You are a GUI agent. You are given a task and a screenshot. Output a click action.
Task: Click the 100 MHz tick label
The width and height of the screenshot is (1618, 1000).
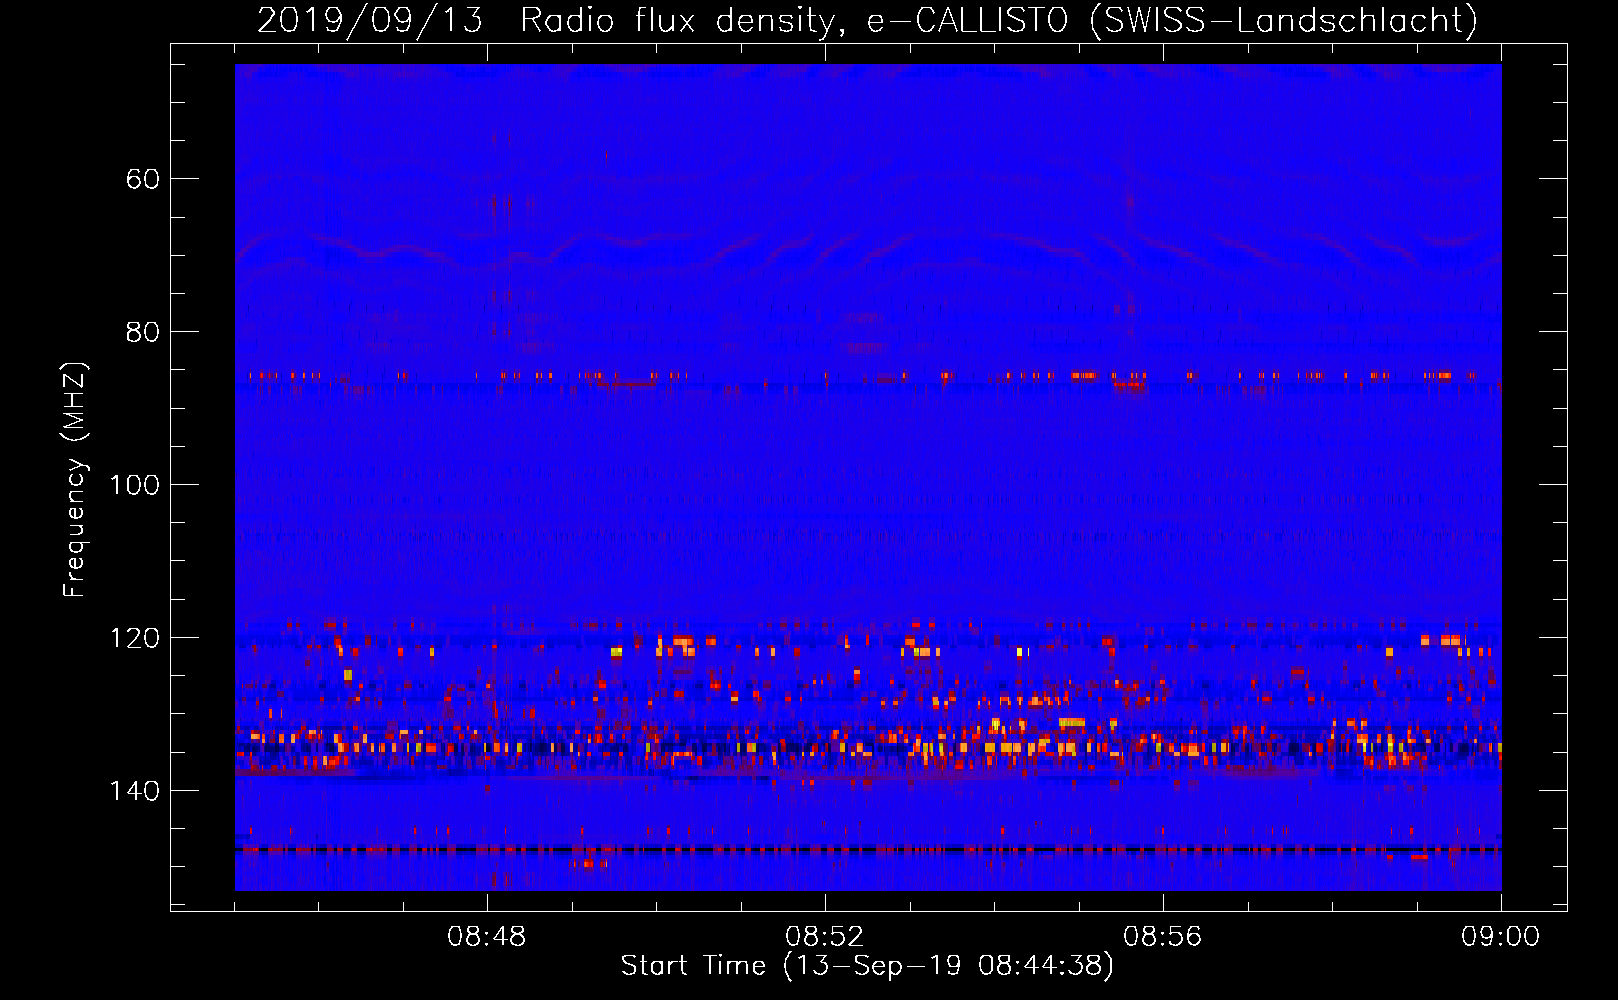(134, 485)
